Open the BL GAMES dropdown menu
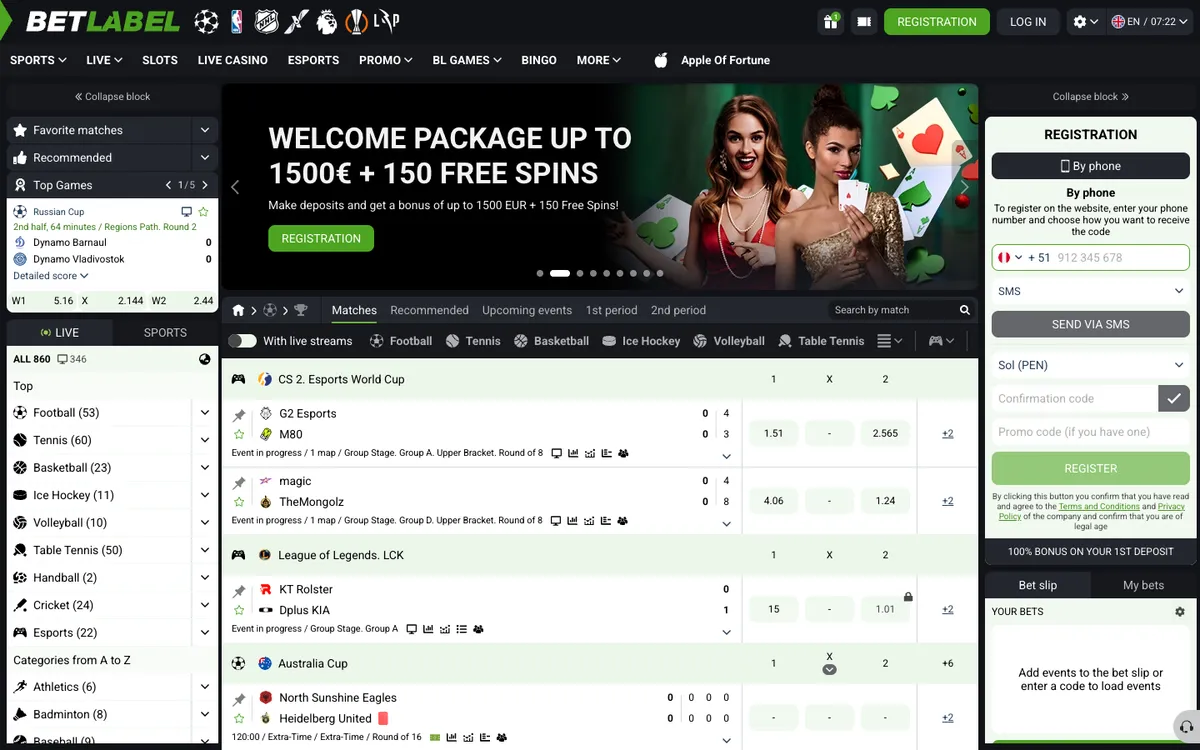 pos(467,60)
